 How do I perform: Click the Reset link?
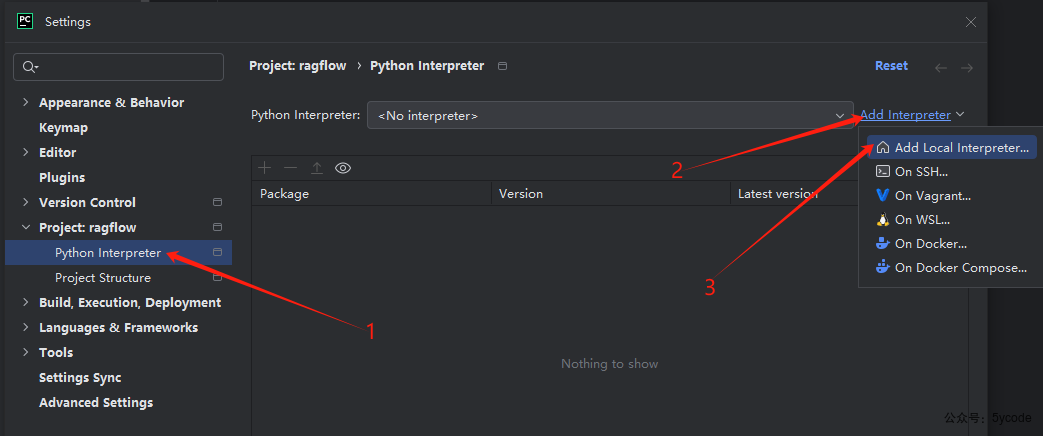point(891,66)
